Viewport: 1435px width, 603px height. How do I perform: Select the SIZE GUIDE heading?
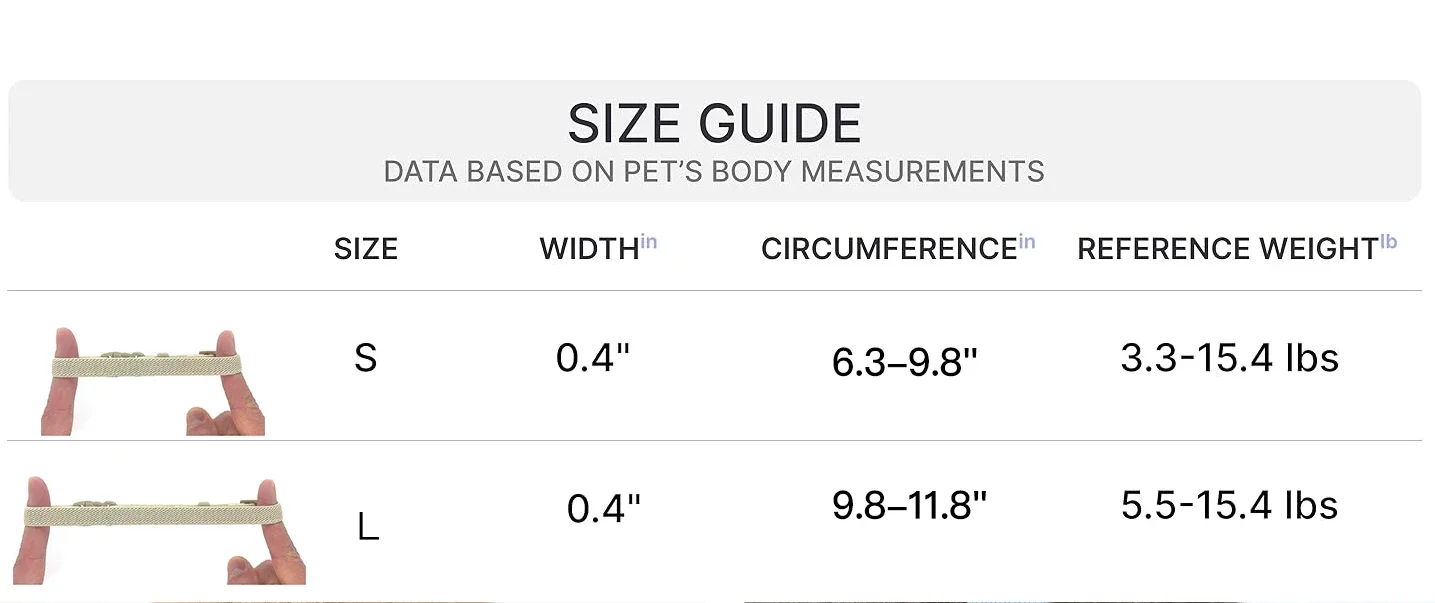pos(714,124)
